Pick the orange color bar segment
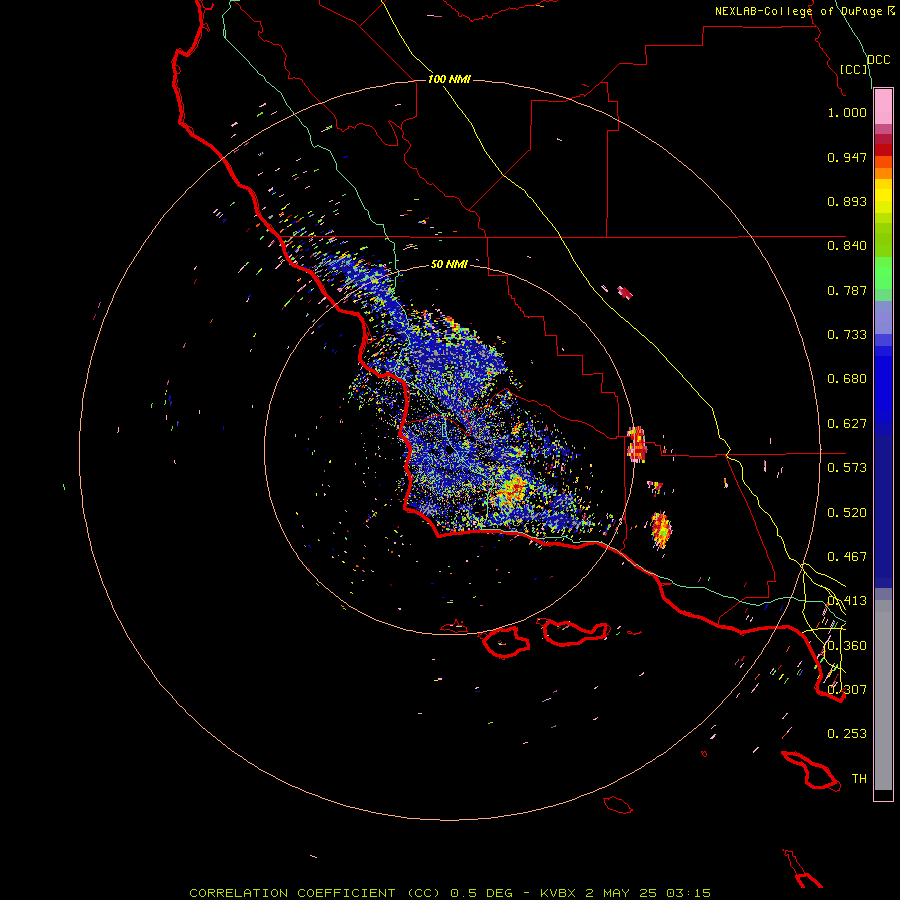This screenshot has width=900, height=900. (883, 173)
